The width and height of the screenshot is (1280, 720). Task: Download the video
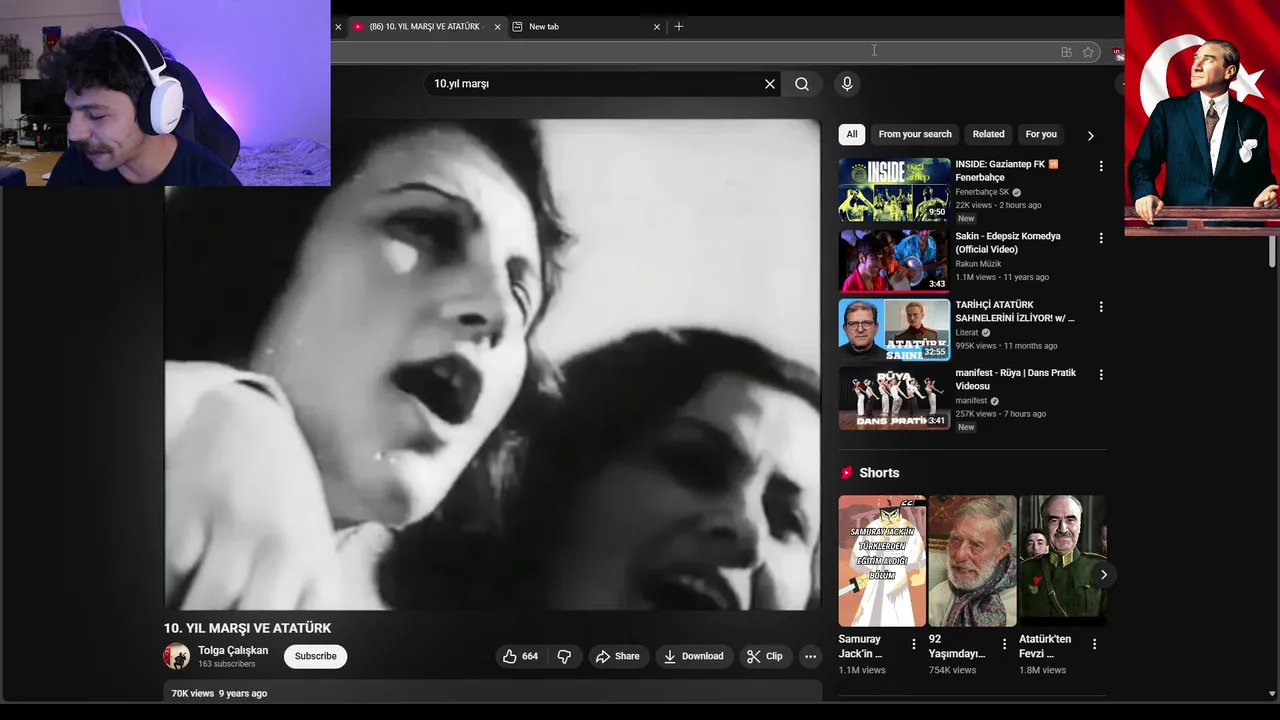coord(693,656)
